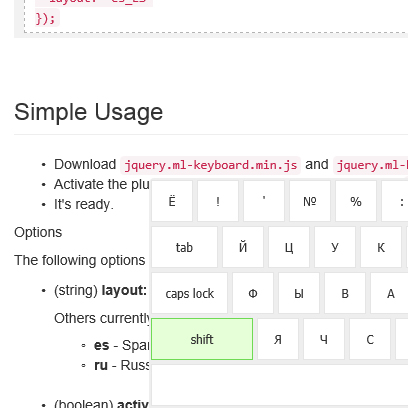Screen dimensions: 408x408
Task: Tap the Ч key
Action: pyautogui.click(x=324, y=339)
